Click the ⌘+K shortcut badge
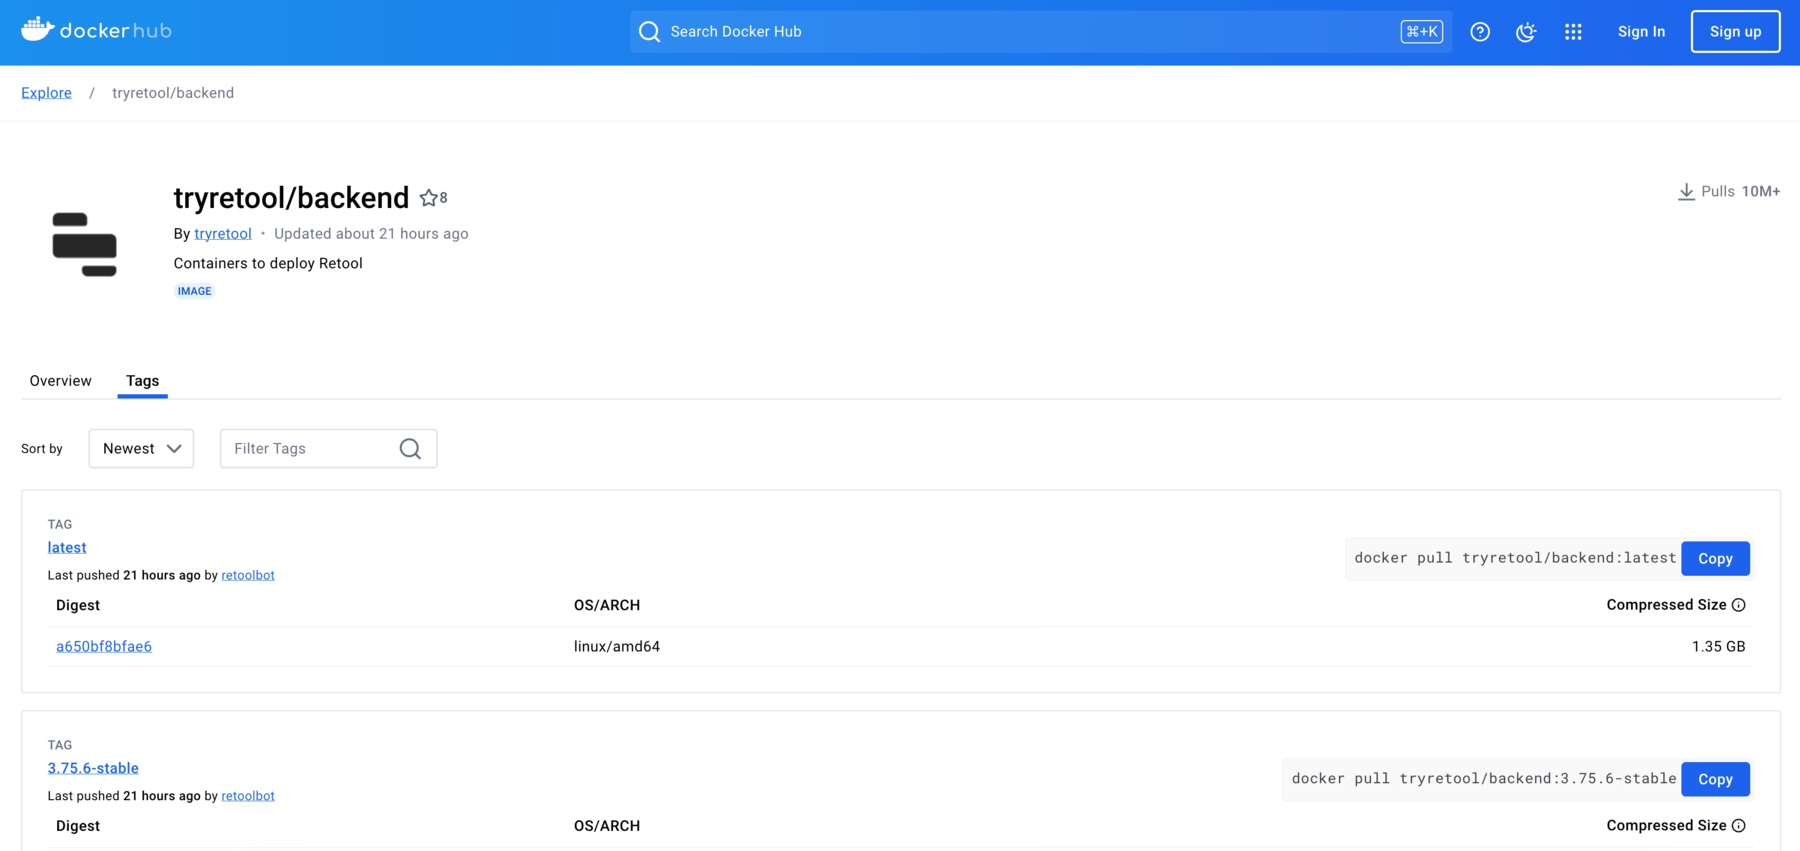 pos(1422,32)
